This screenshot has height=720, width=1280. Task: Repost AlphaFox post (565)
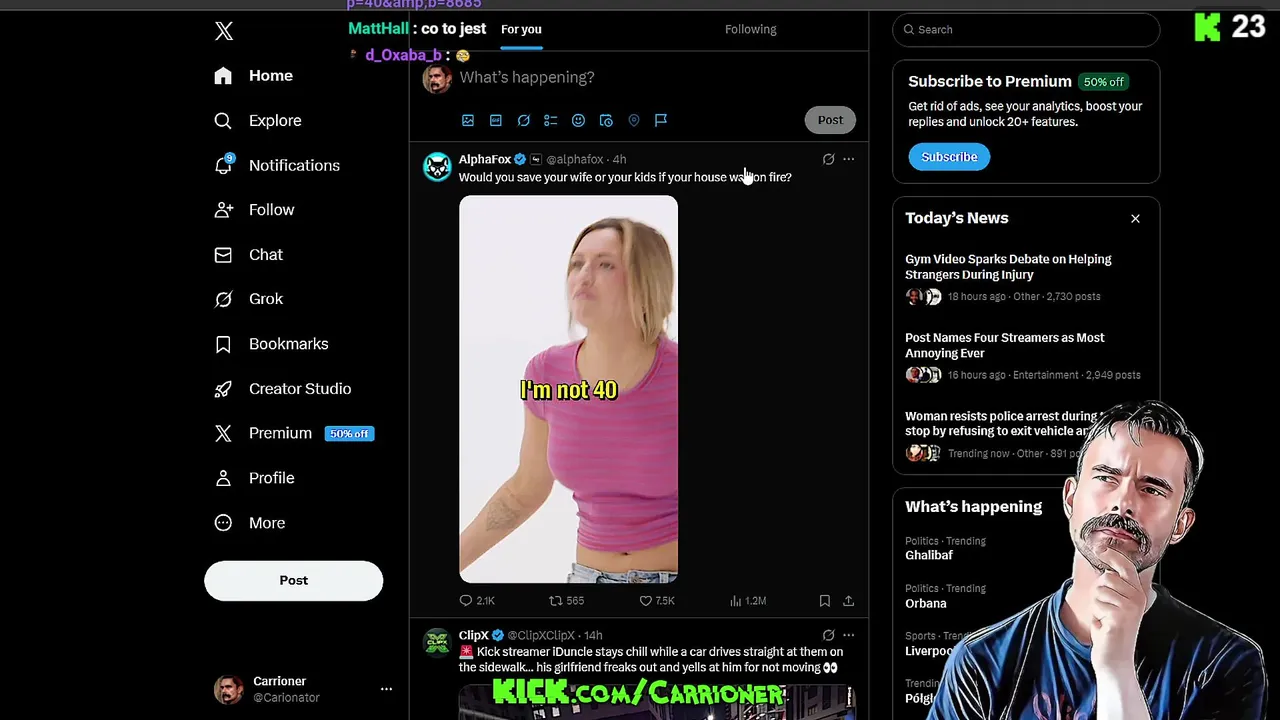tap(566, 601)
